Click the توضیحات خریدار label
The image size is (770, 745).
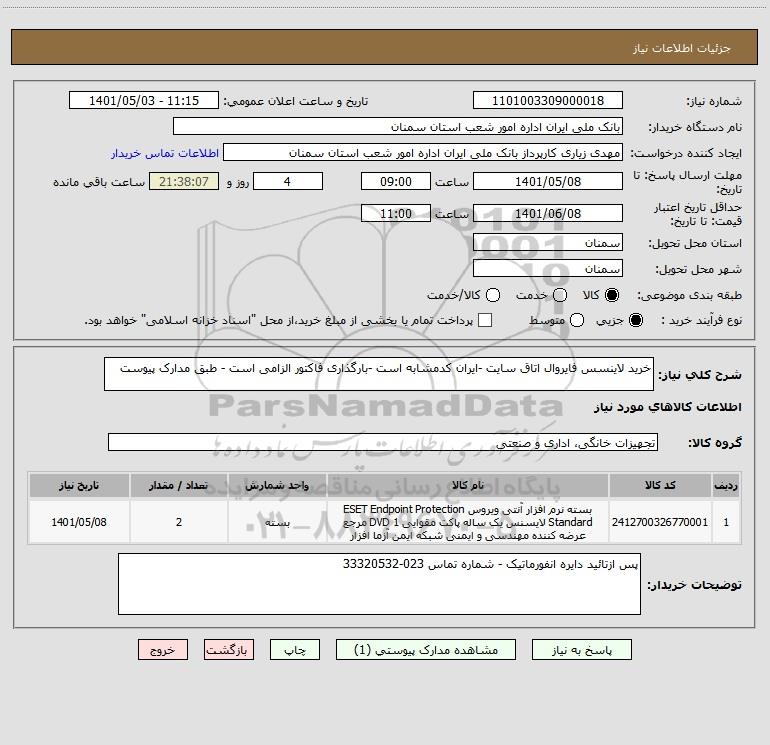(x=694, y=584)
